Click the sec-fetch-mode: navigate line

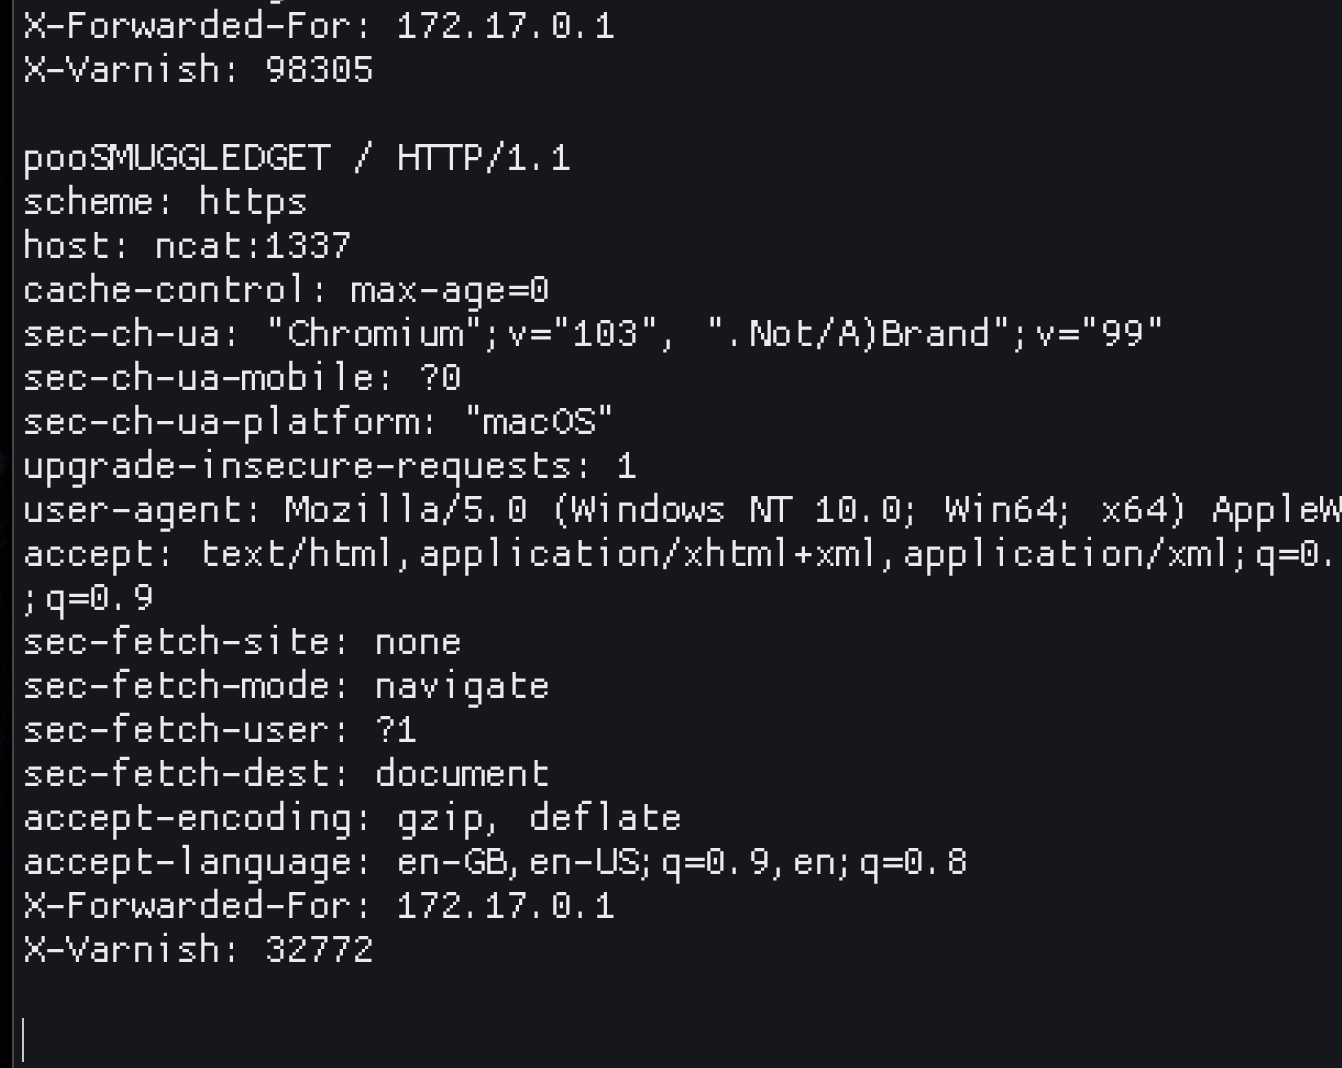pyautogui.click(x=285, y=686)
